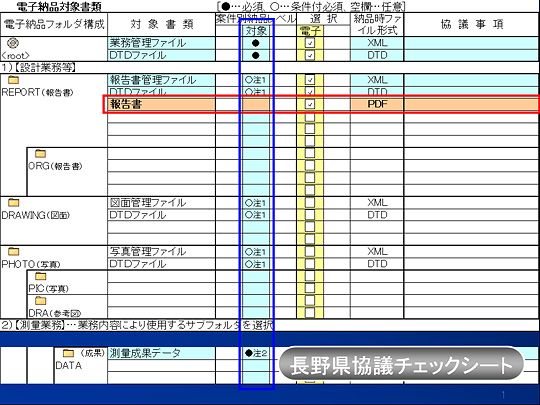The height and width of the screenshot is (405, 540).
Task: Select the 協議事項 column header
Action: [x=472, y=24]
